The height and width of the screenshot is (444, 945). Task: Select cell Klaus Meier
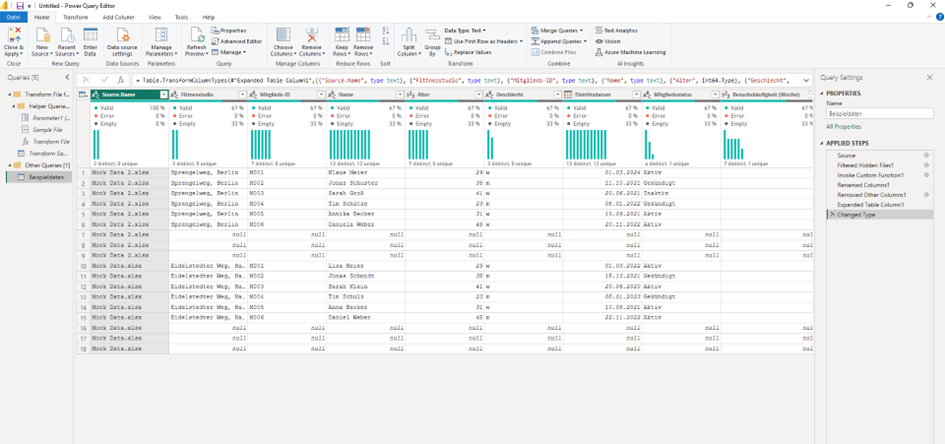365,172
